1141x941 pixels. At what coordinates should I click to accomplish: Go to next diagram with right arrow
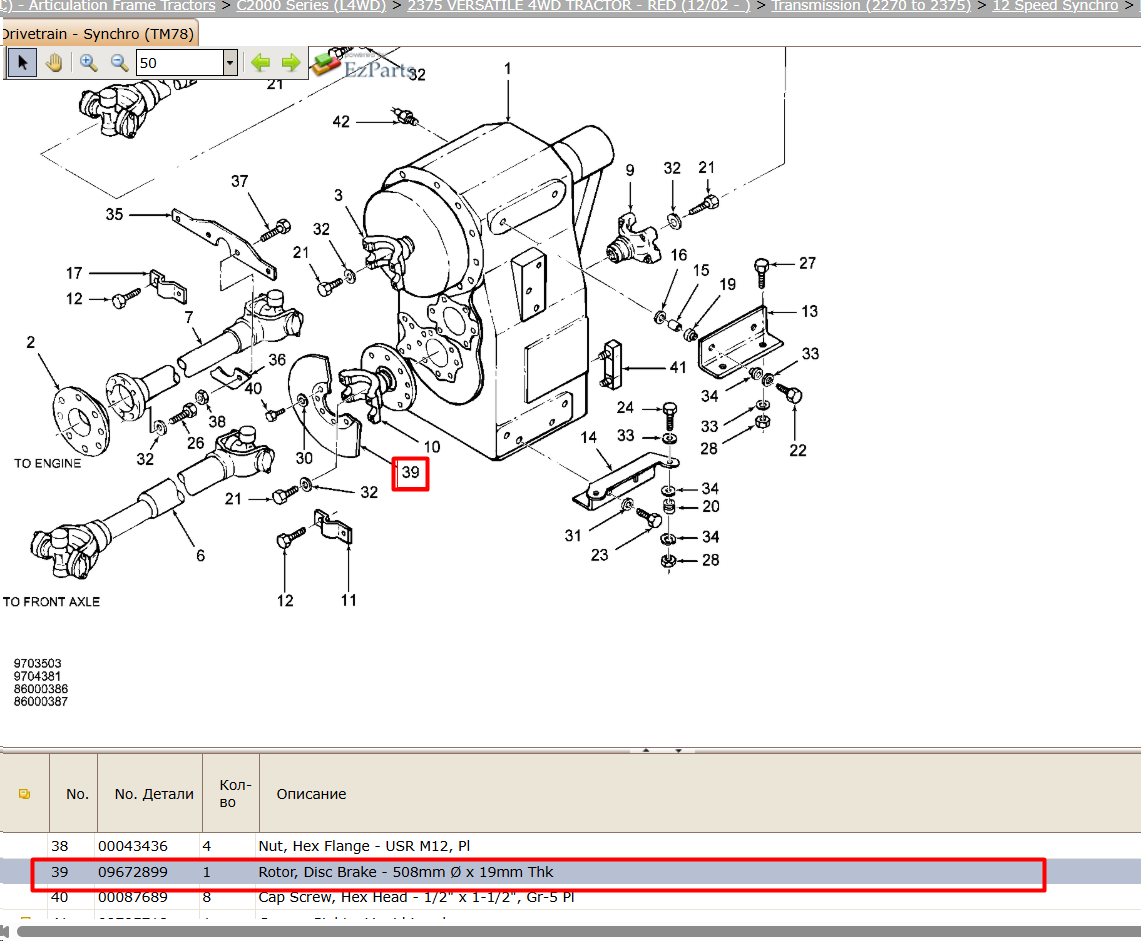[x=291, y=63]
